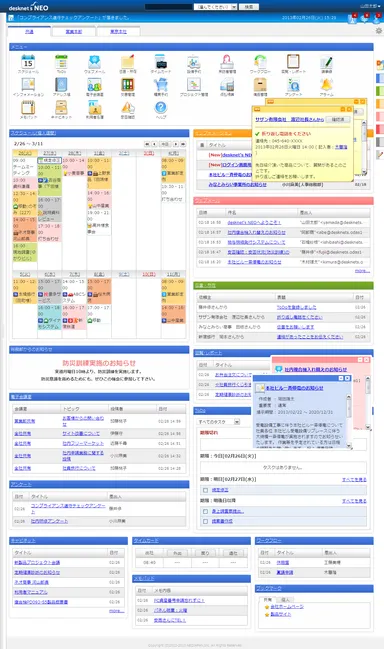Open the notepad with green pen icon
The width and height of the screenshot is (384, 649).
pyautogui.click(x=326, y=62)
